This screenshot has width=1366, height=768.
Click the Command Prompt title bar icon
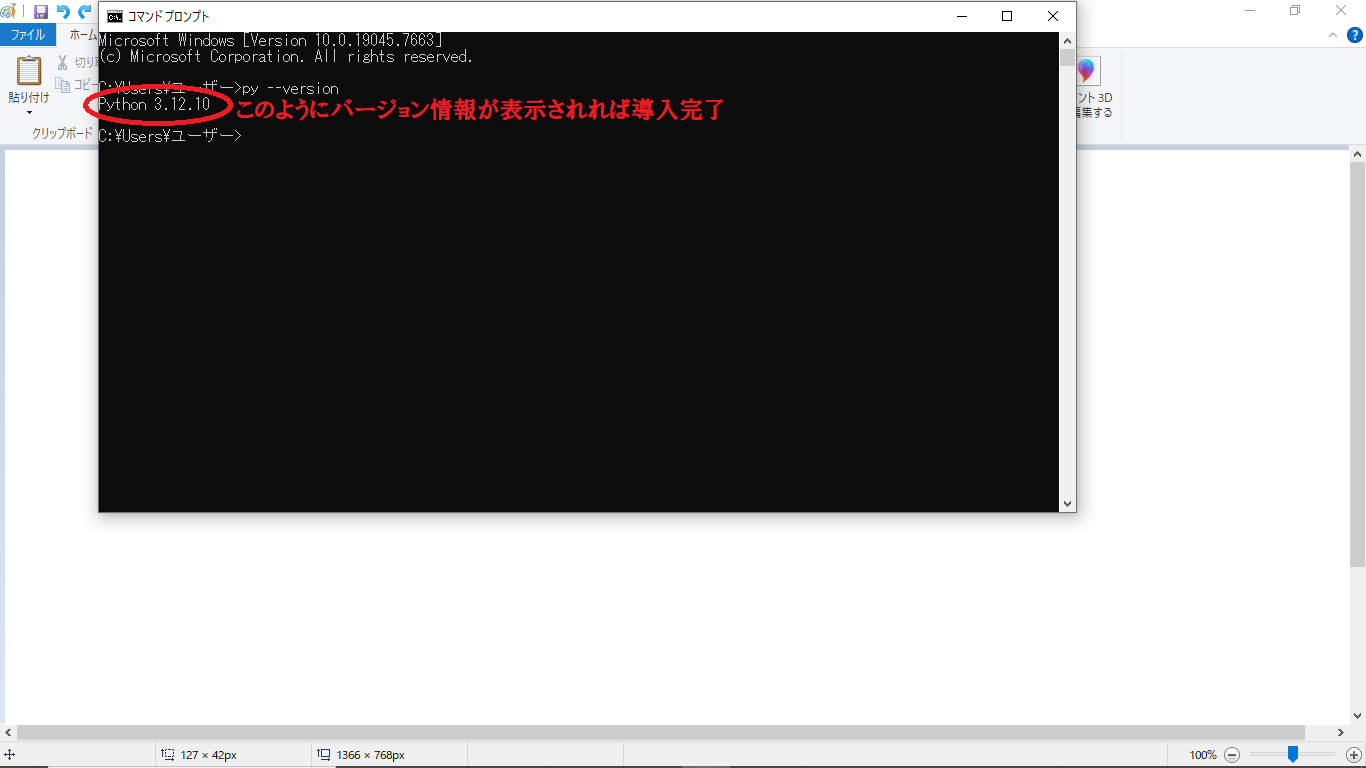point(115,16)
